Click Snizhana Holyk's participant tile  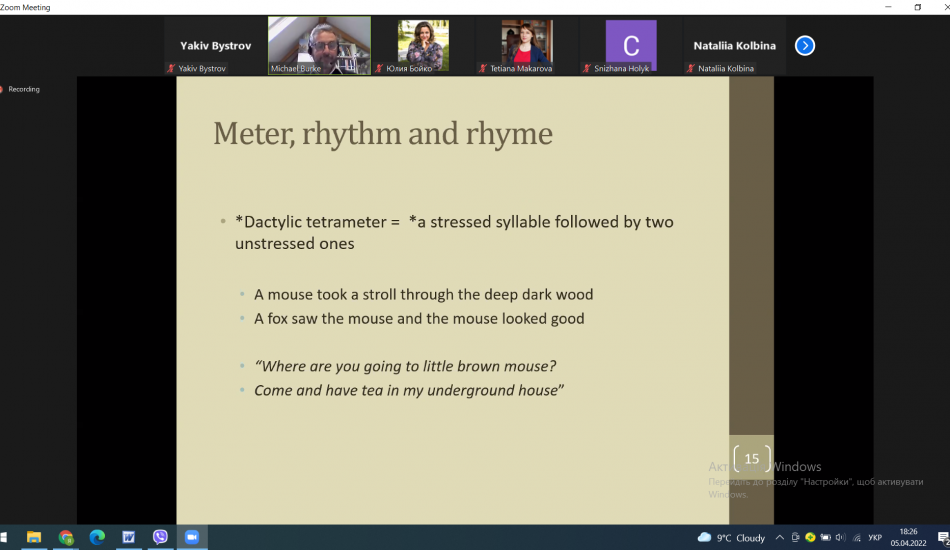[x=631, y=45]
